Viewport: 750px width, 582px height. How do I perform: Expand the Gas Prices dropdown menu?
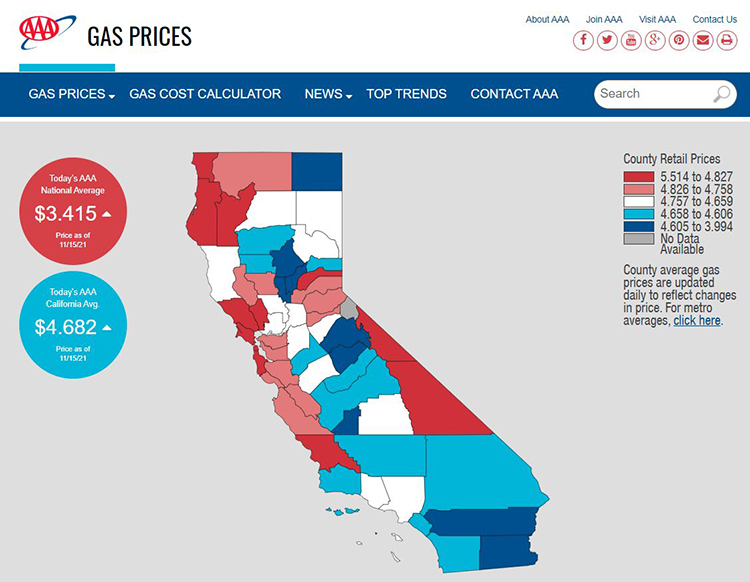point(72,94)
